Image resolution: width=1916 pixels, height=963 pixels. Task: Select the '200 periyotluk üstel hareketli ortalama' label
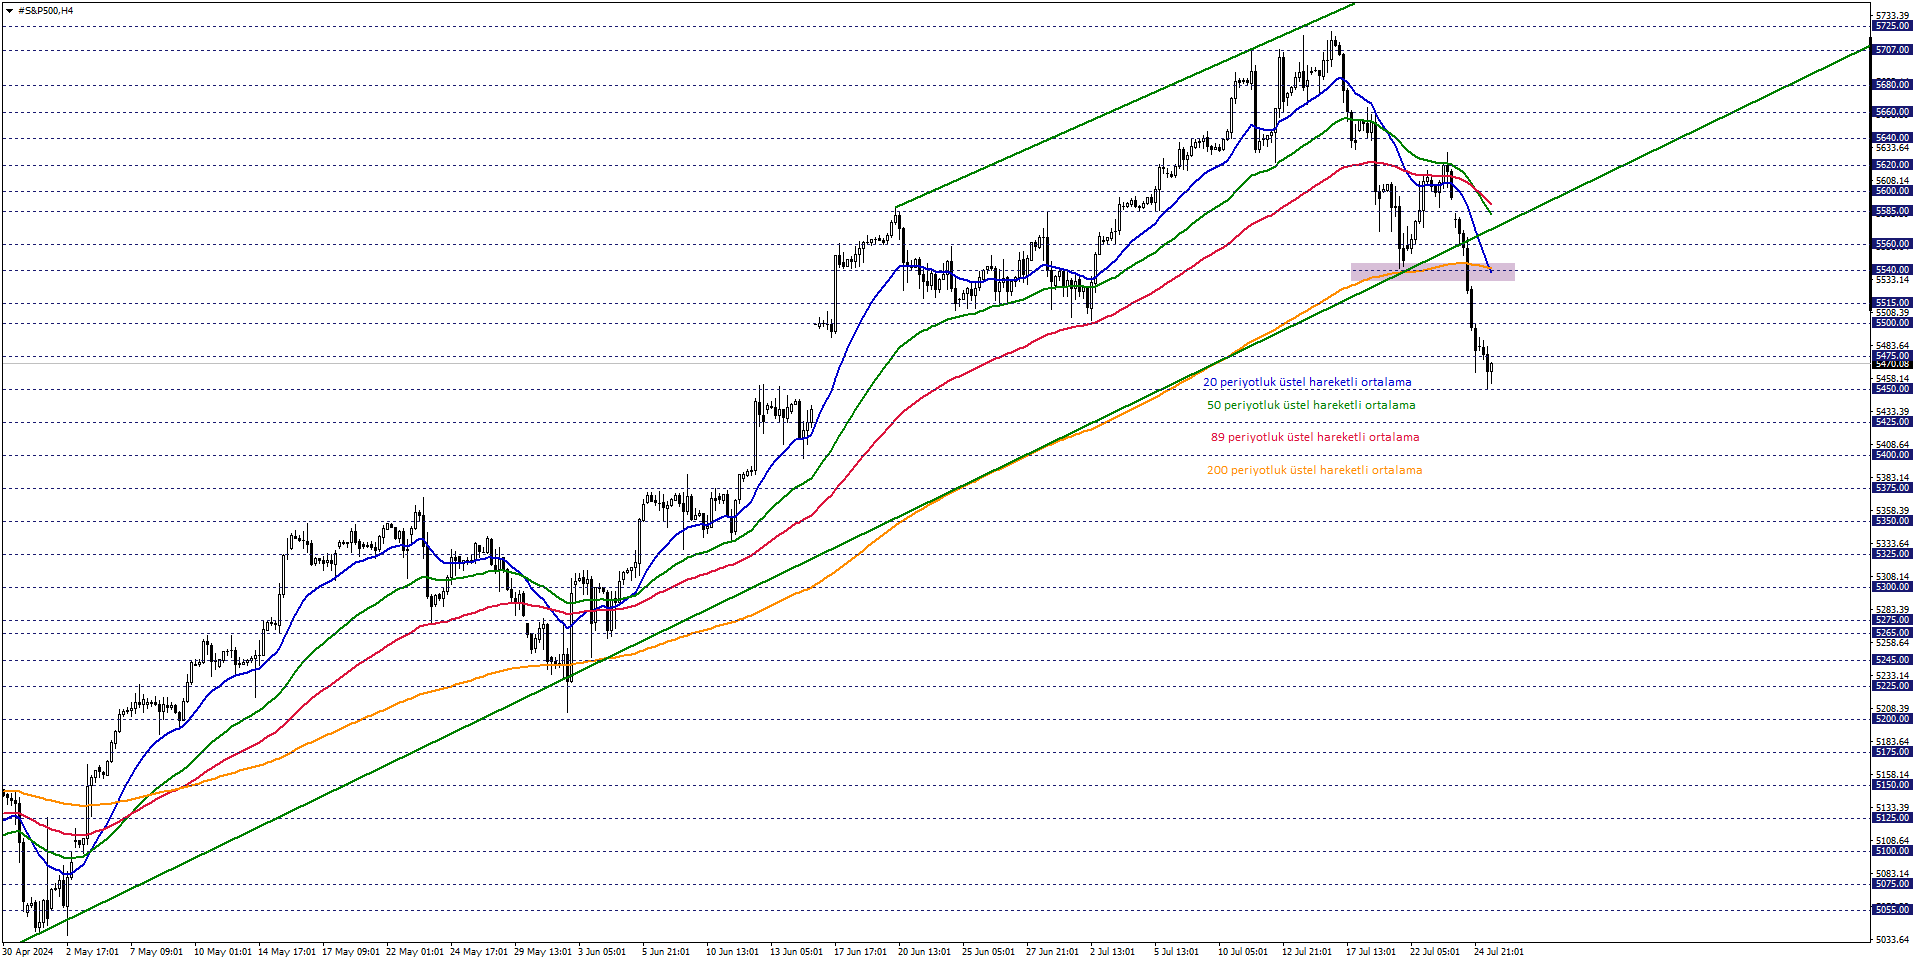1314,470
